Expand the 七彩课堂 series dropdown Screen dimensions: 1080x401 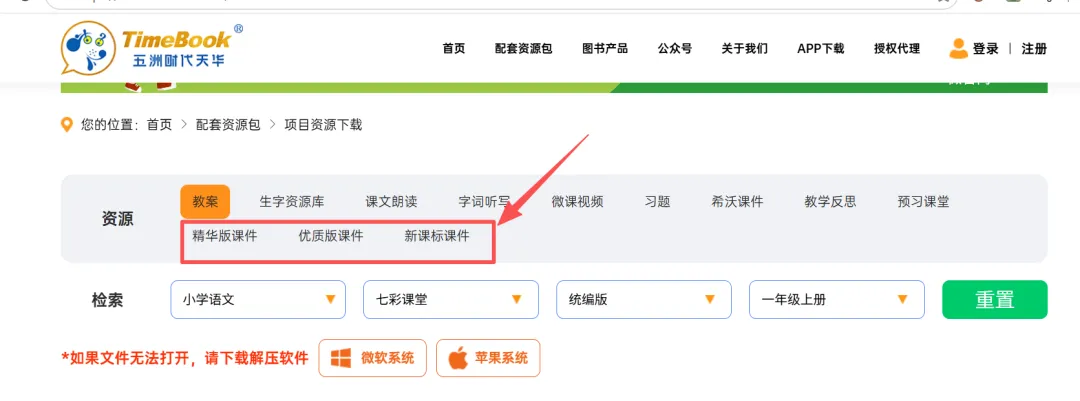[x=451, y=300]
